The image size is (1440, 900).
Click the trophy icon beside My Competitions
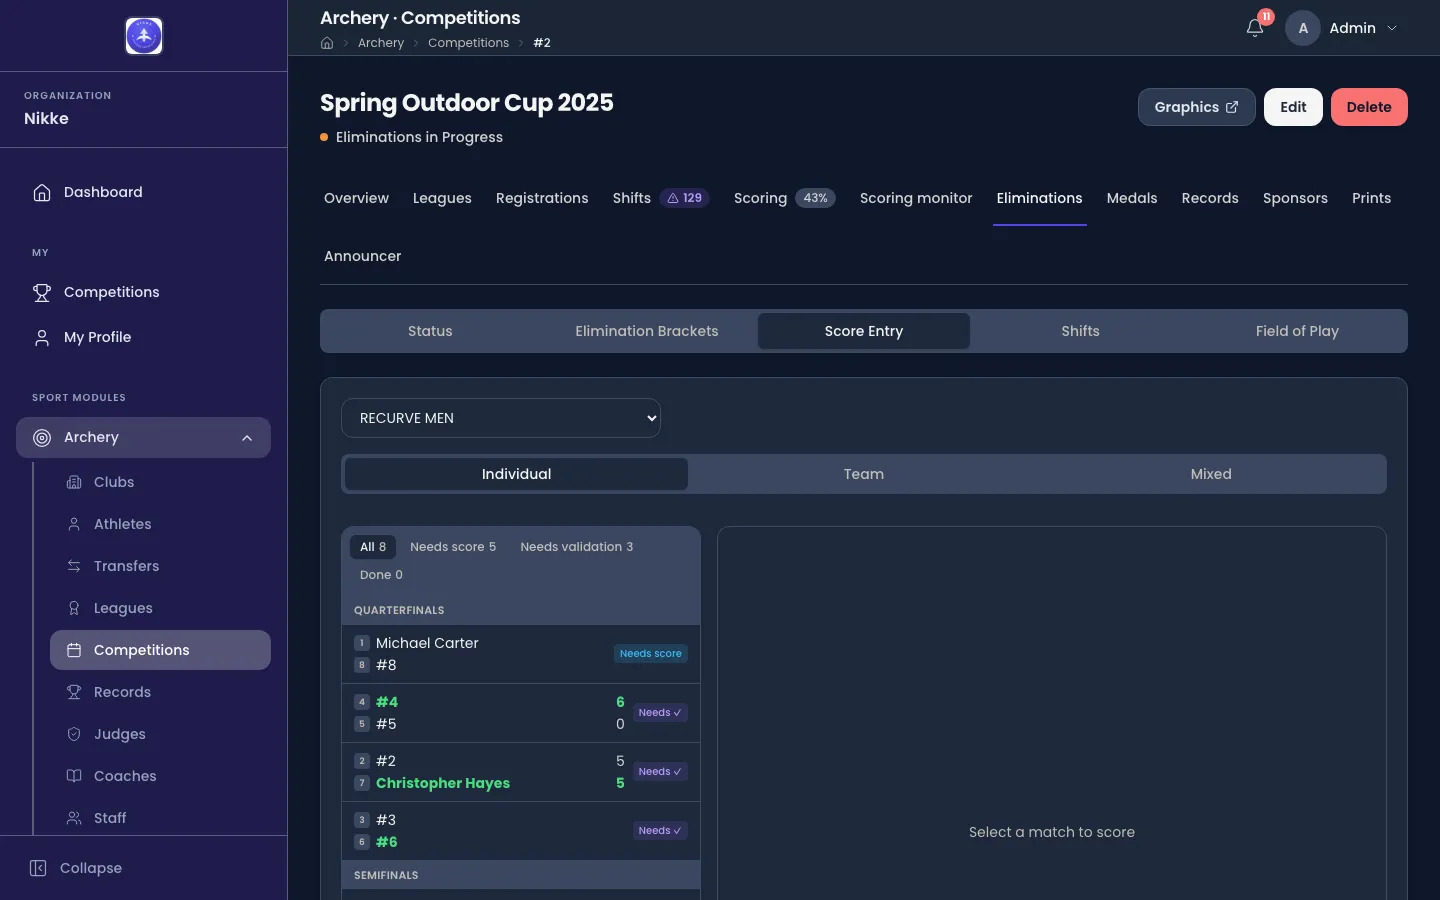pyautogui.click(x=42, y=292)
